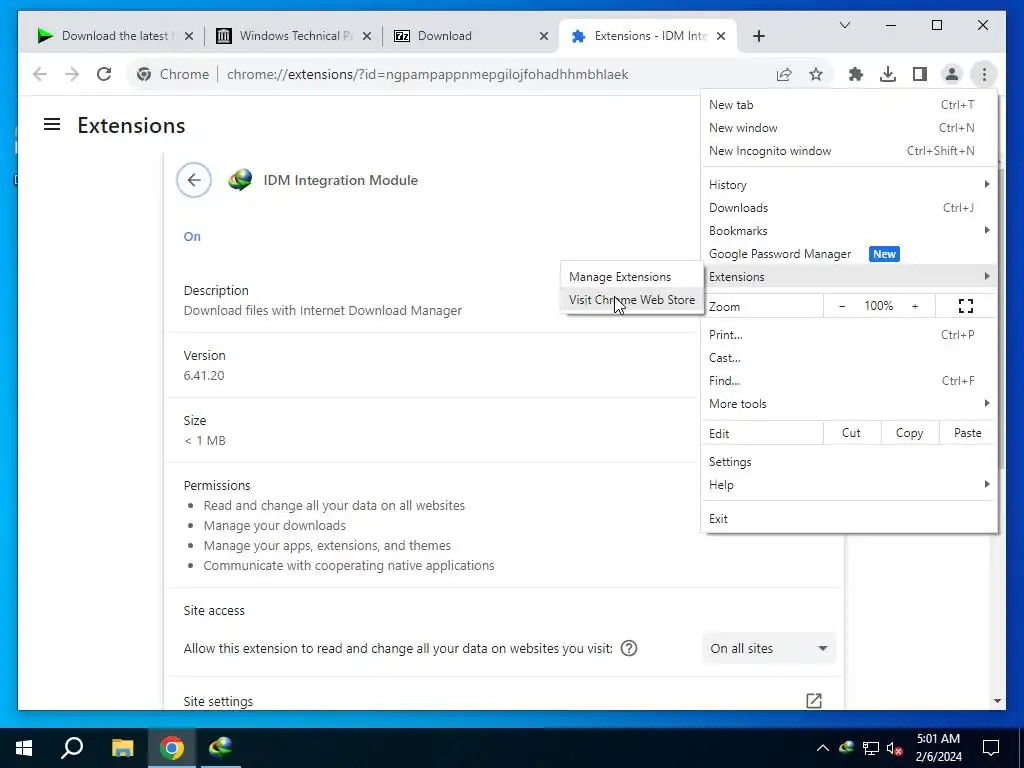The width and height of the screenshot is (1024, 768).
Task: Toggle the side panel icon
Action: [920, 74]
